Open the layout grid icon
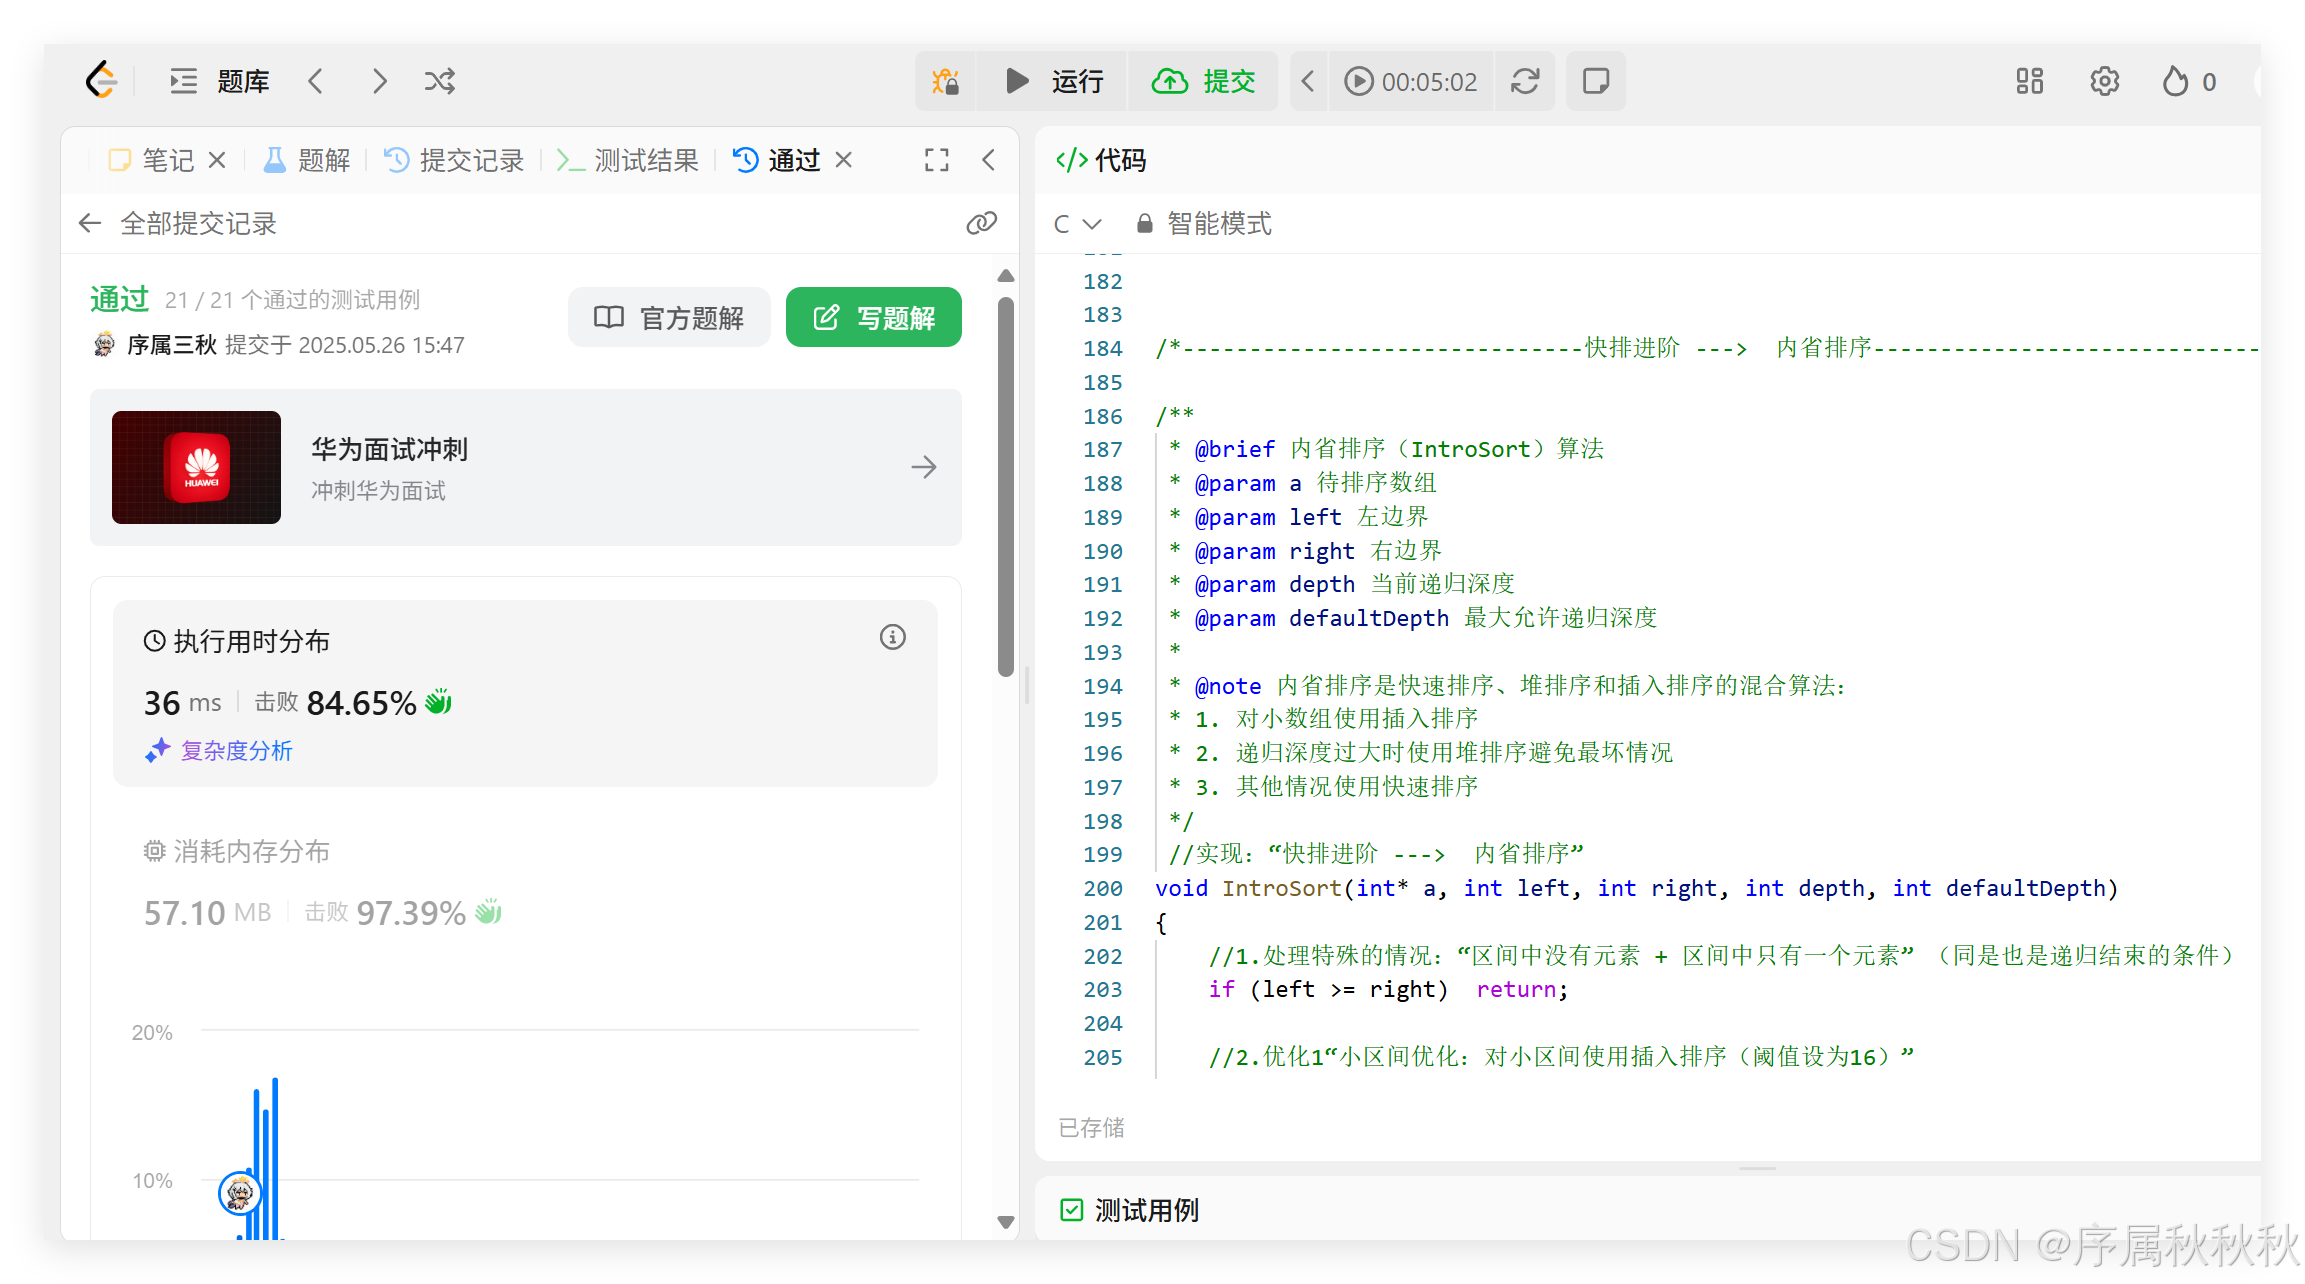Image resolution: width=2305 pixels, height=1284 pixels. 2029,81
